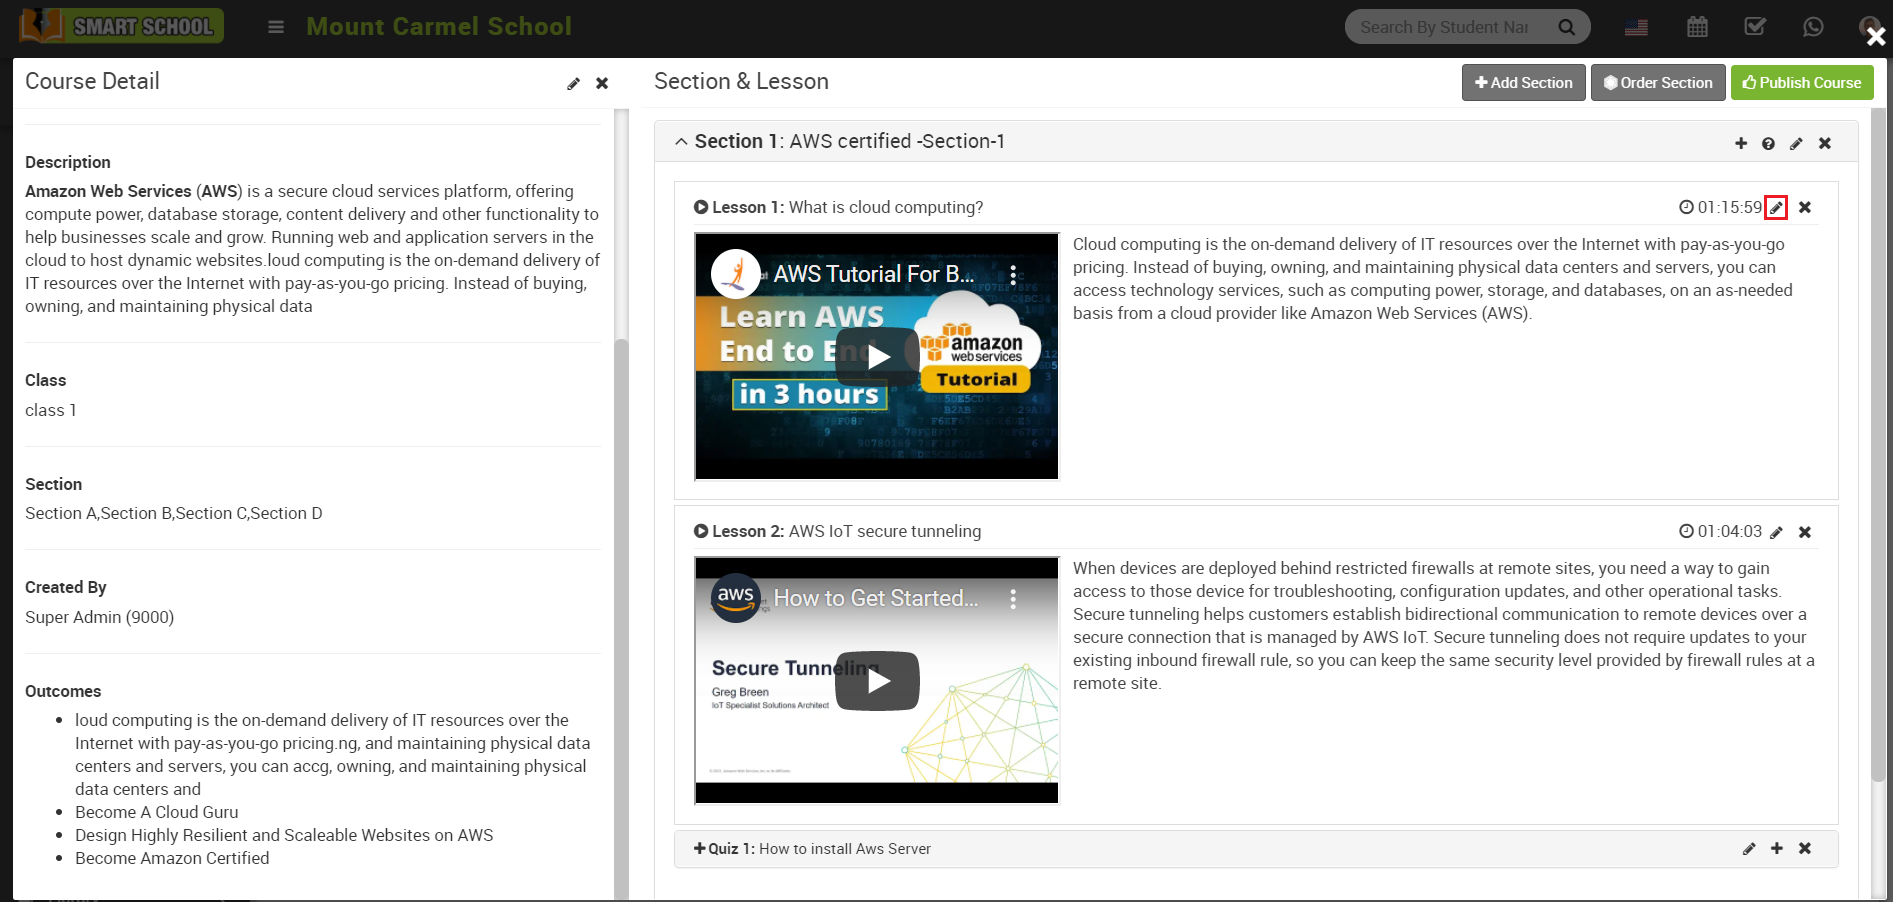Image resolution: width=1893 pixels, height=902 pixels.
Task: Edit the AWS certified Section 1 details
Action: [1796, 143]
